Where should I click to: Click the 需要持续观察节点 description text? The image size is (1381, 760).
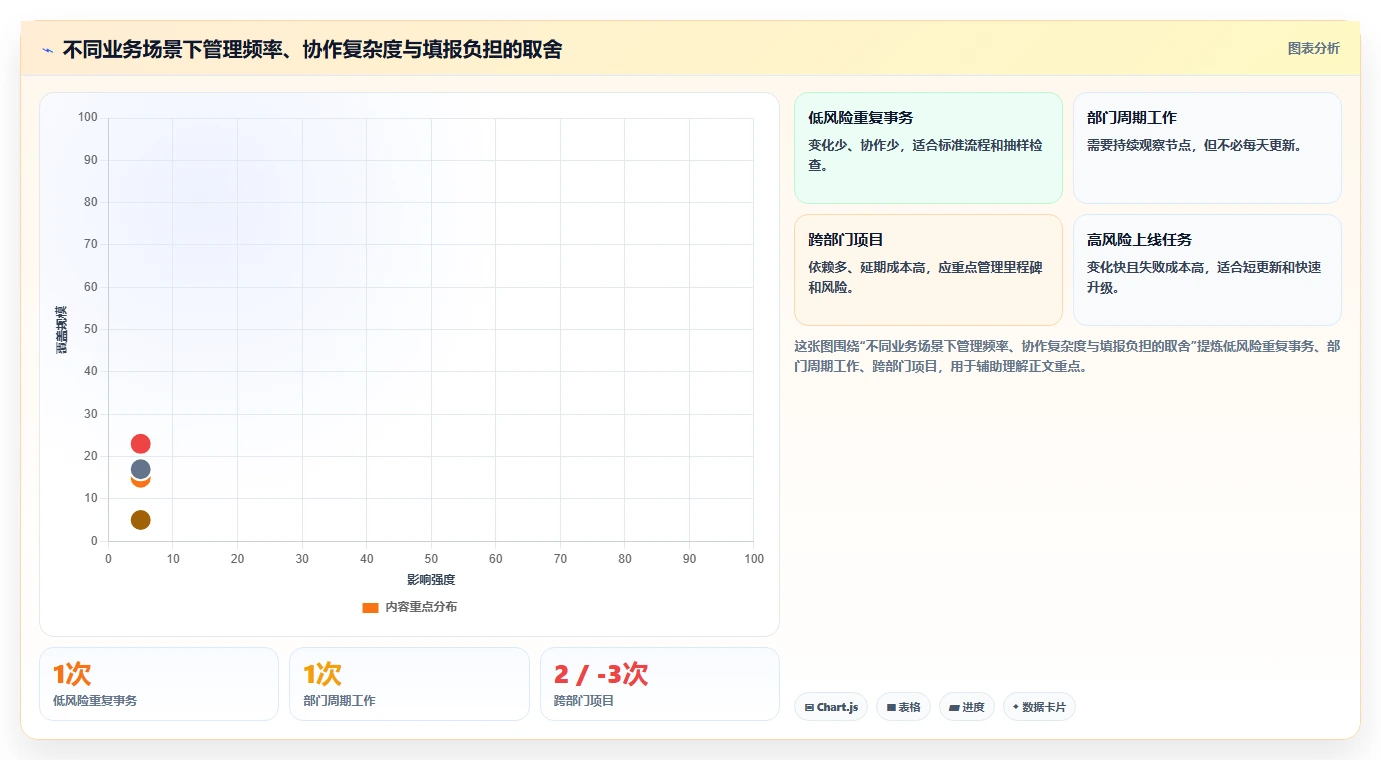click(1194, 145)
